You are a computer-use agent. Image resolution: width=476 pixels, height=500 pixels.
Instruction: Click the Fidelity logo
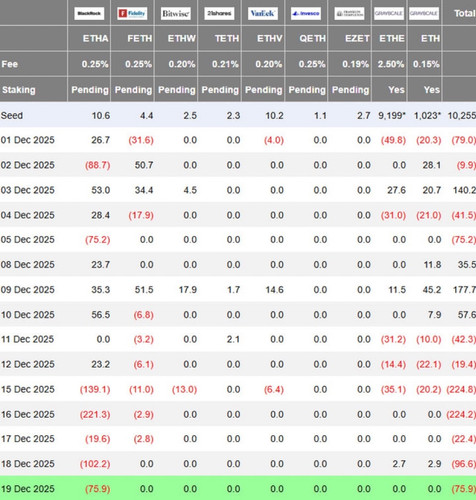coord(132,13)
